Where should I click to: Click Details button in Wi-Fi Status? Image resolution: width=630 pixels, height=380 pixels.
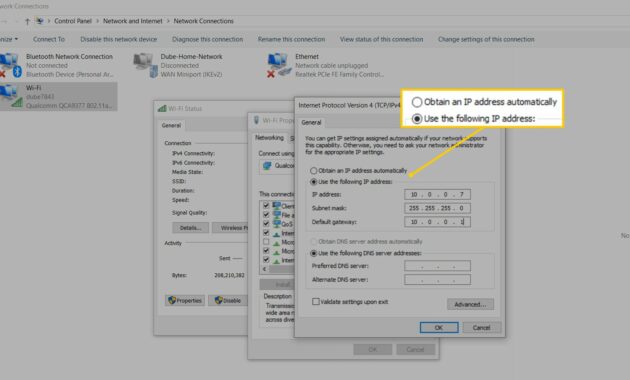point(190,228)
